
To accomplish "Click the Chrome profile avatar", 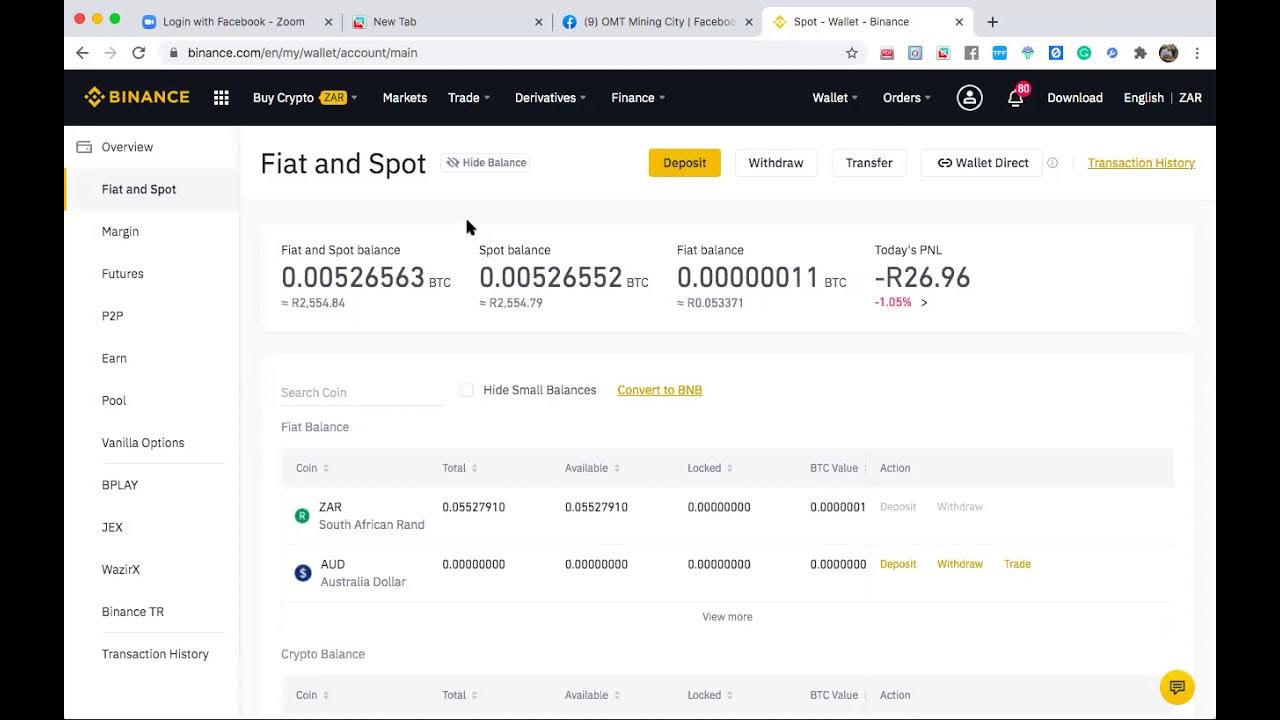I will (x=1168, y=53).
